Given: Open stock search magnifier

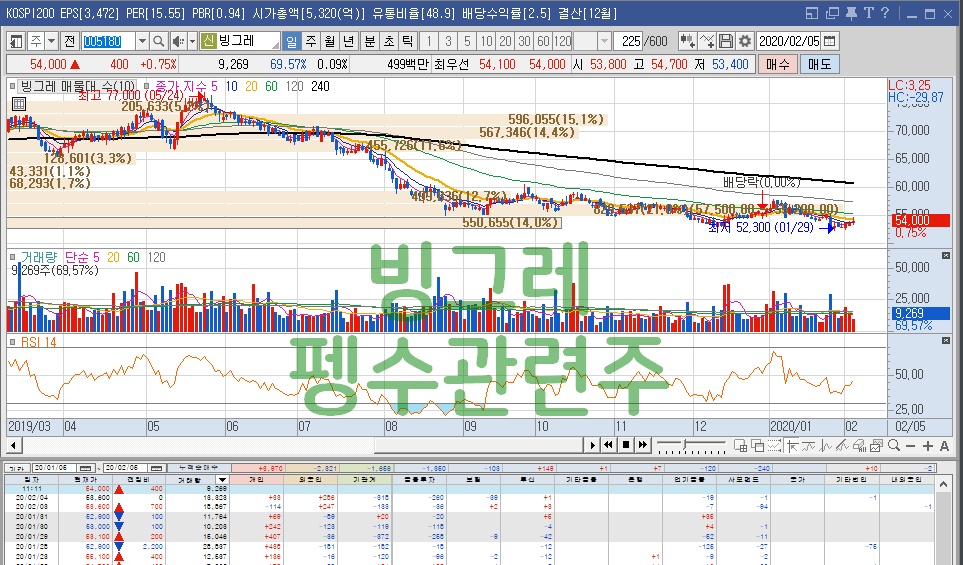Looking at the screenshot, I should pyautogui.click(x=159, y=41).
